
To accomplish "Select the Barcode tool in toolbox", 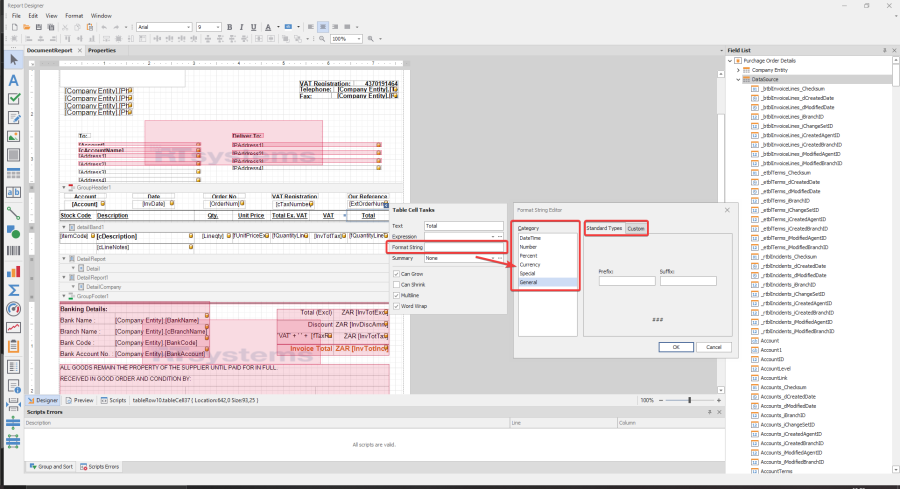I will pos(14,251).
